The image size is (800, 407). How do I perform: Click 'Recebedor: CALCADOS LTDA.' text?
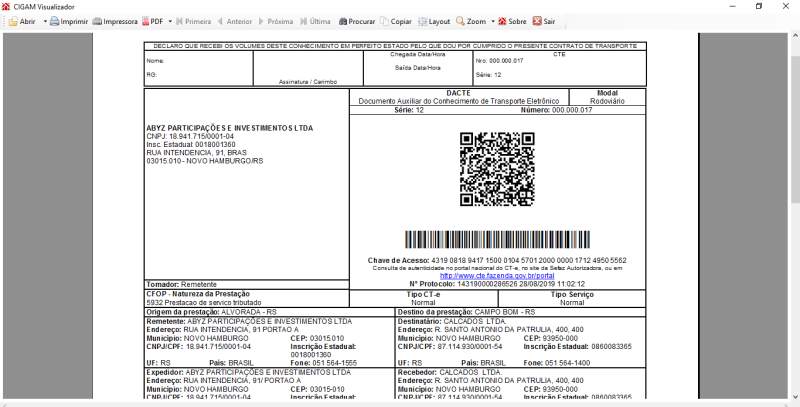[x=450, y=372]
